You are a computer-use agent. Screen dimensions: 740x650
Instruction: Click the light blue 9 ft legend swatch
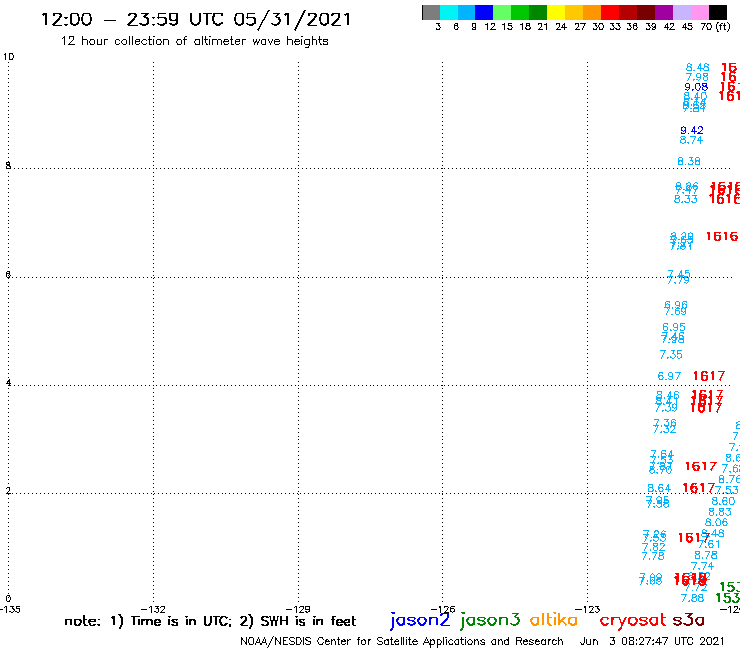click(x=467, y=12)
